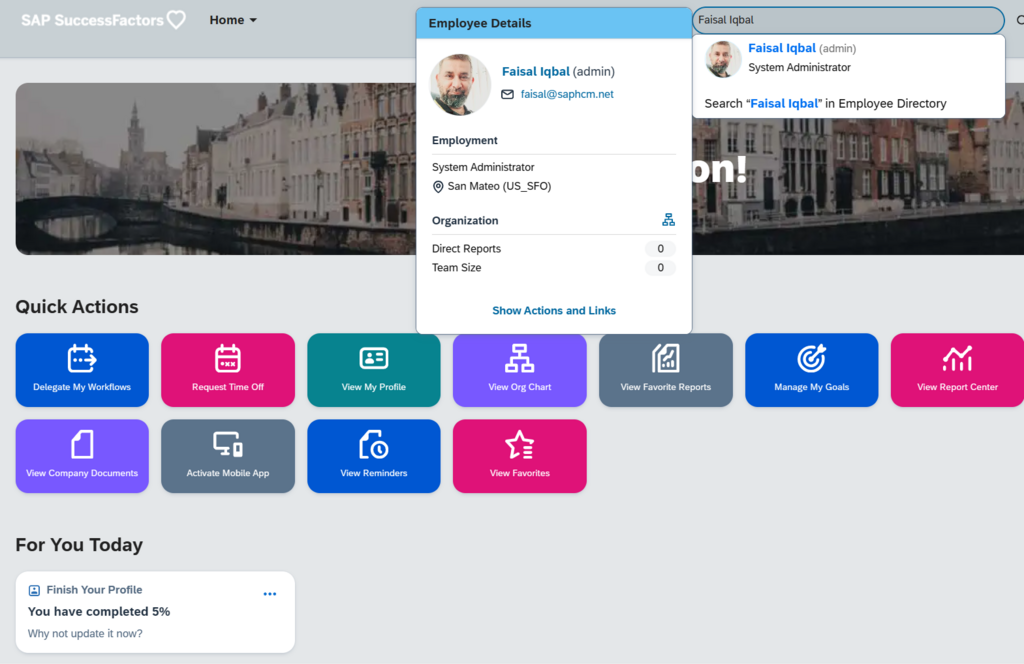The image size is (1024, 664).
Task: Click Show Actions and Links
Action: (x=554, y=311)
